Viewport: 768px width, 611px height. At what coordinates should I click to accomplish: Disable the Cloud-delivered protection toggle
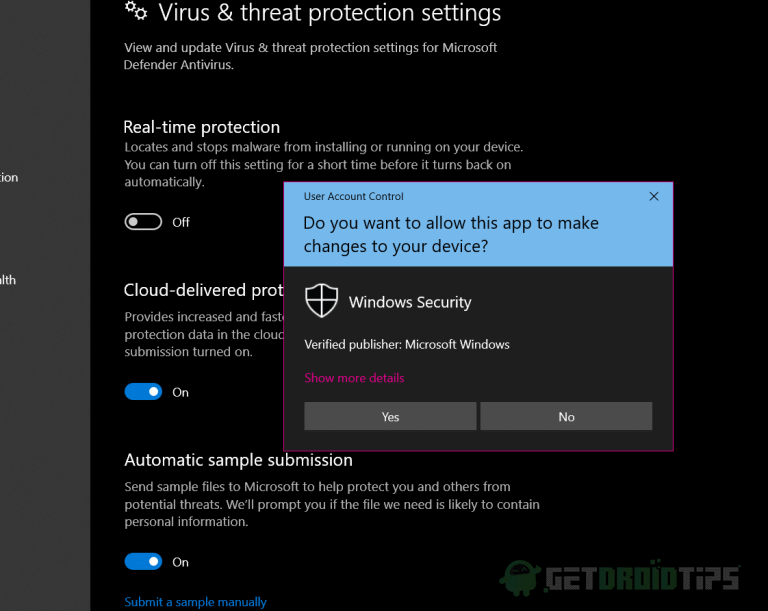pos(143,392)
